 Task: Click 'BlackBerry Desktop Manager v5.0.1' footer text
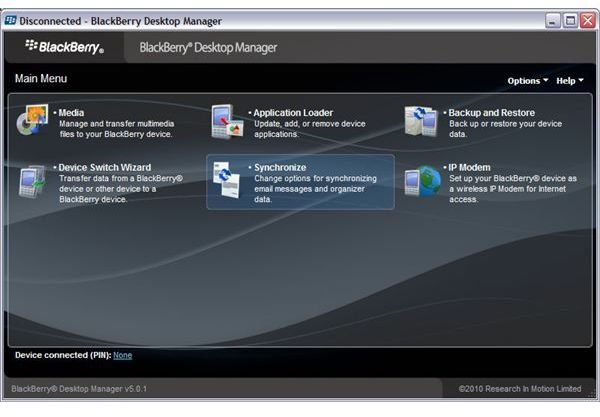[79, 389]
